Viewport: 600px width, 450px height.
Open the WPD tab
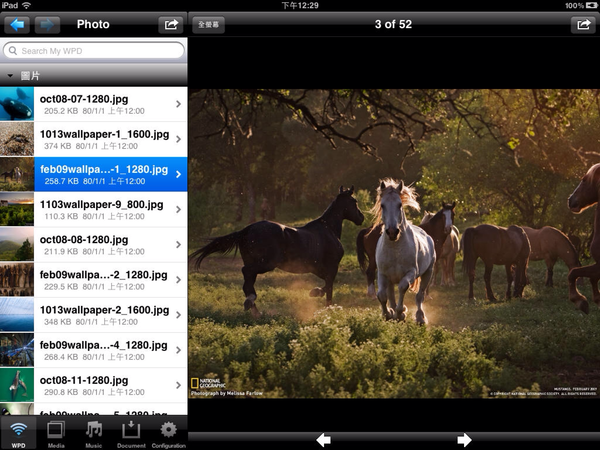pyautogui.click(x=18, y=433)
